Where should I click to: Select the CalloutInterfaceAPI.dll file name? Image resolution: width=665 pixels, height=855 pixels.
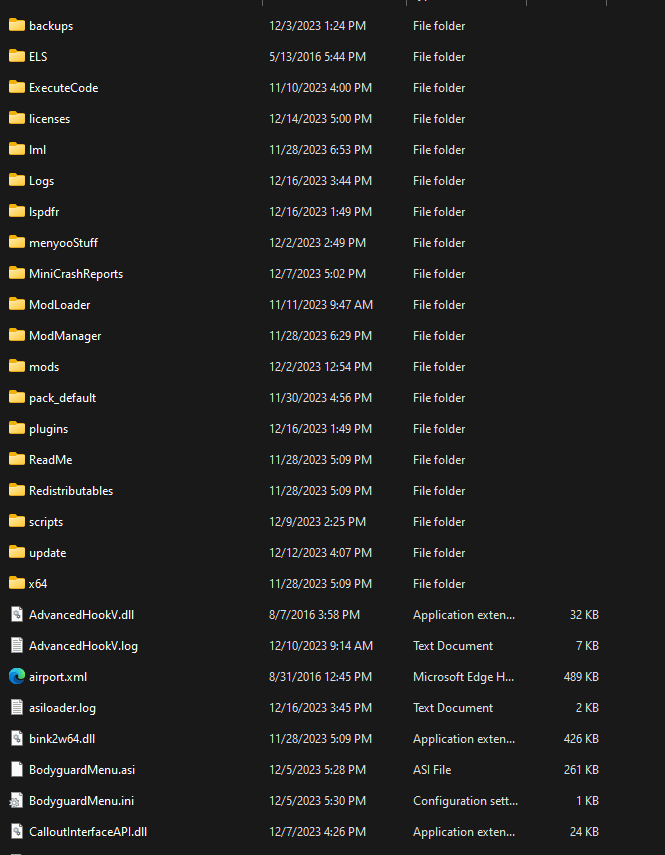tap(88, 832)
